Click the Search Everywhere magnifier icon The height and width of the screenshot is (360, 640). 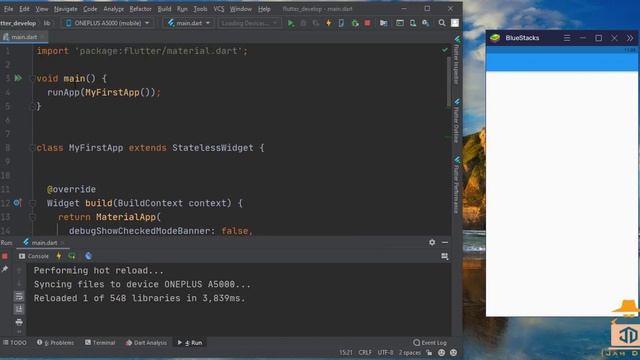coord(442,23)
